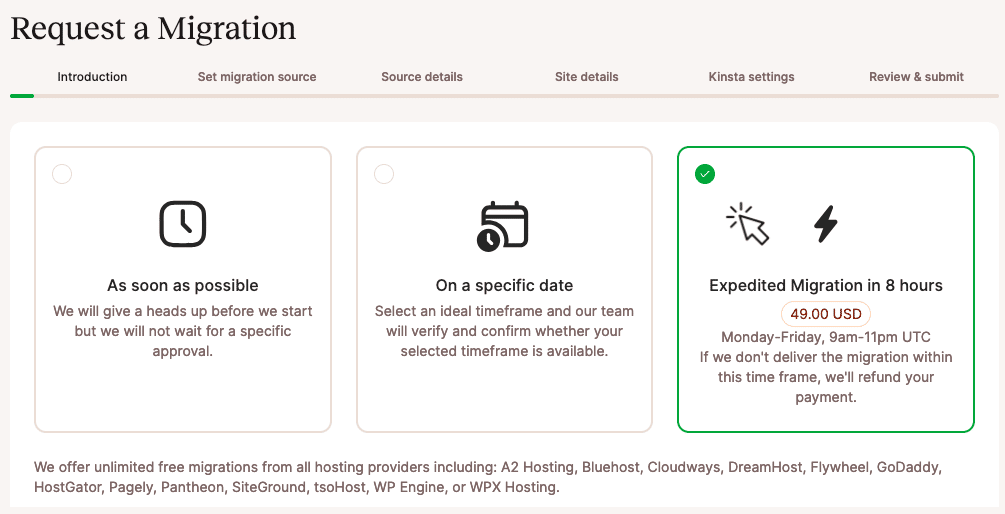The width and height of the screenshot is (1005, 514).
Task: Open the Site details step
Action: tap(586, 77)
